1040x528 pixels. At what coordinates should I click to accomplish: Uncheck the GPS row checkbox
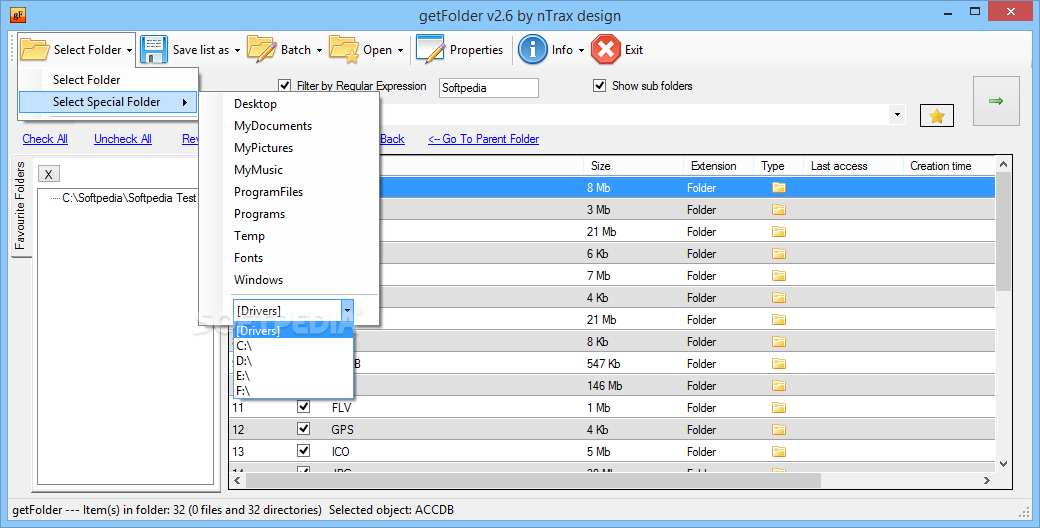304,429
